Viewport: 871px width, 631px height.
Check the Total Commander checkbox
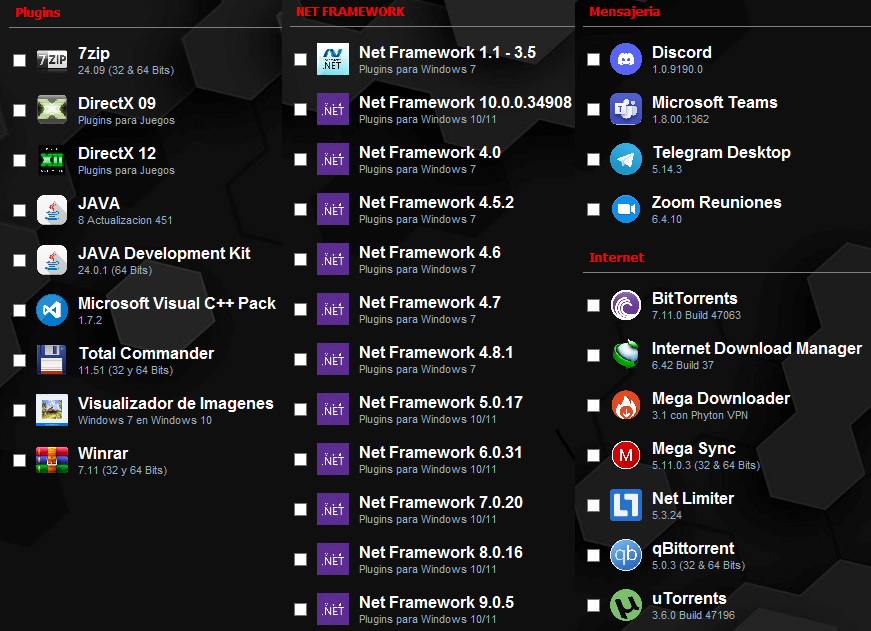pos(19,360)
